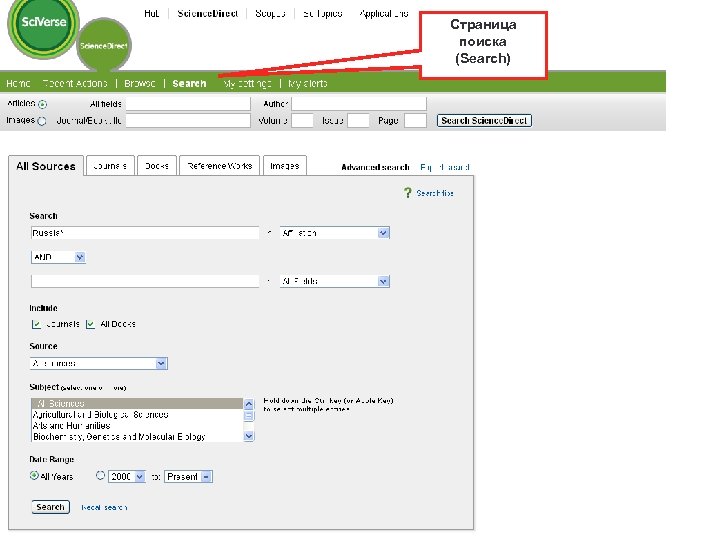Click the empty second search term field
Viewport: 720px width, 540px height.
[x=145, y=281]
